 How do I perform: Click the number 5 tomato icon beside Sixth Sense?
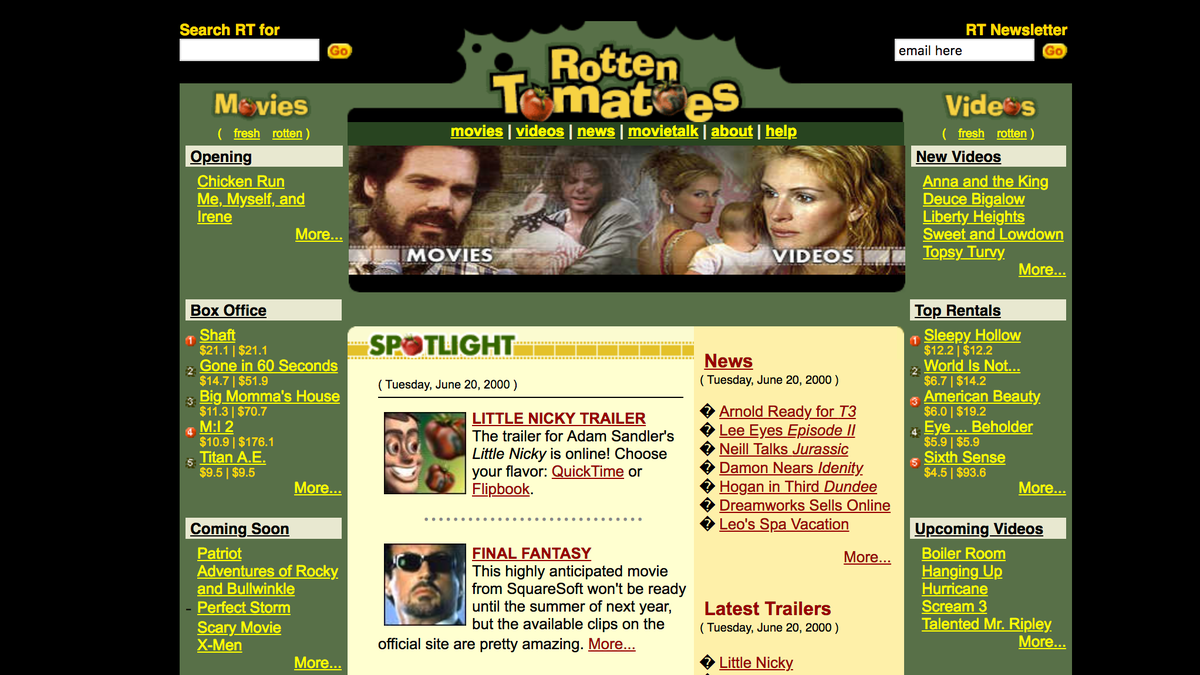click(914, 462)
